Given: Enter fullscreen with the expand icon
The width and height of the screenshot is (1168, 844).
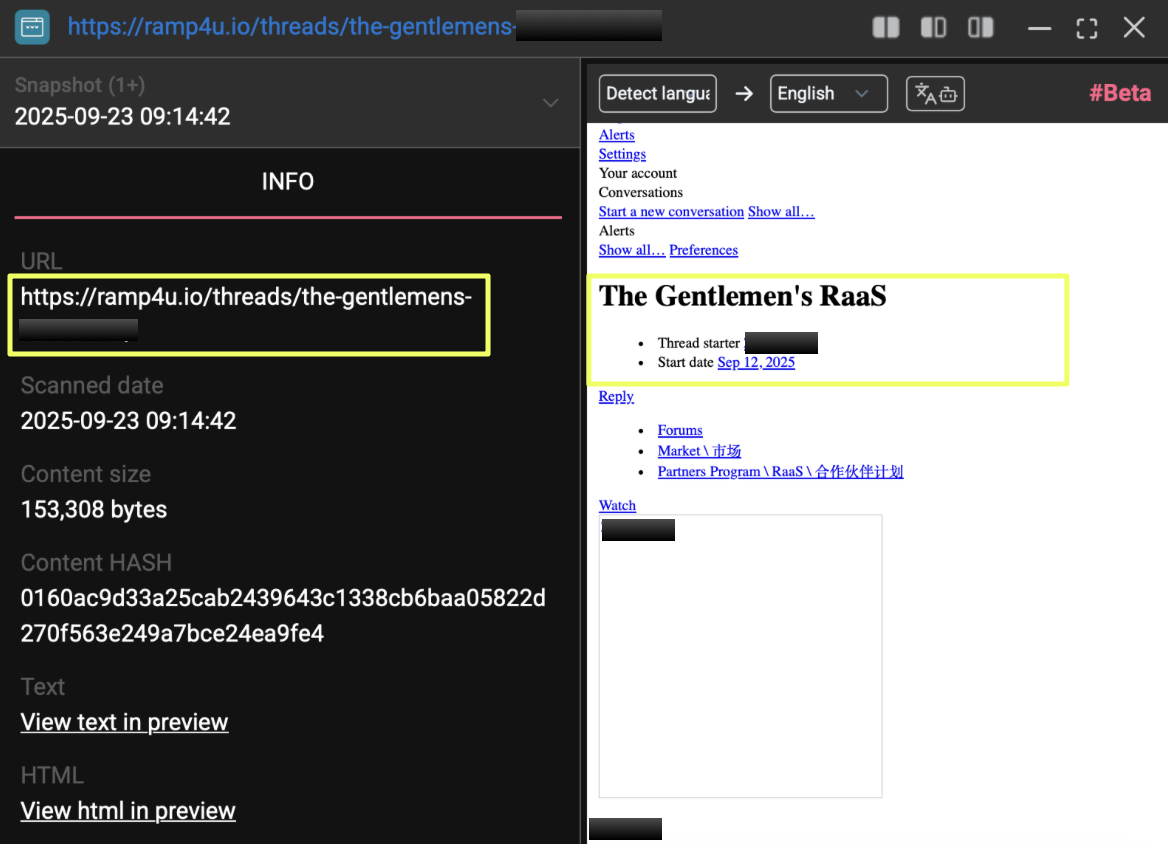Looking at the screenshot, I should click(x=1087, y=28).
